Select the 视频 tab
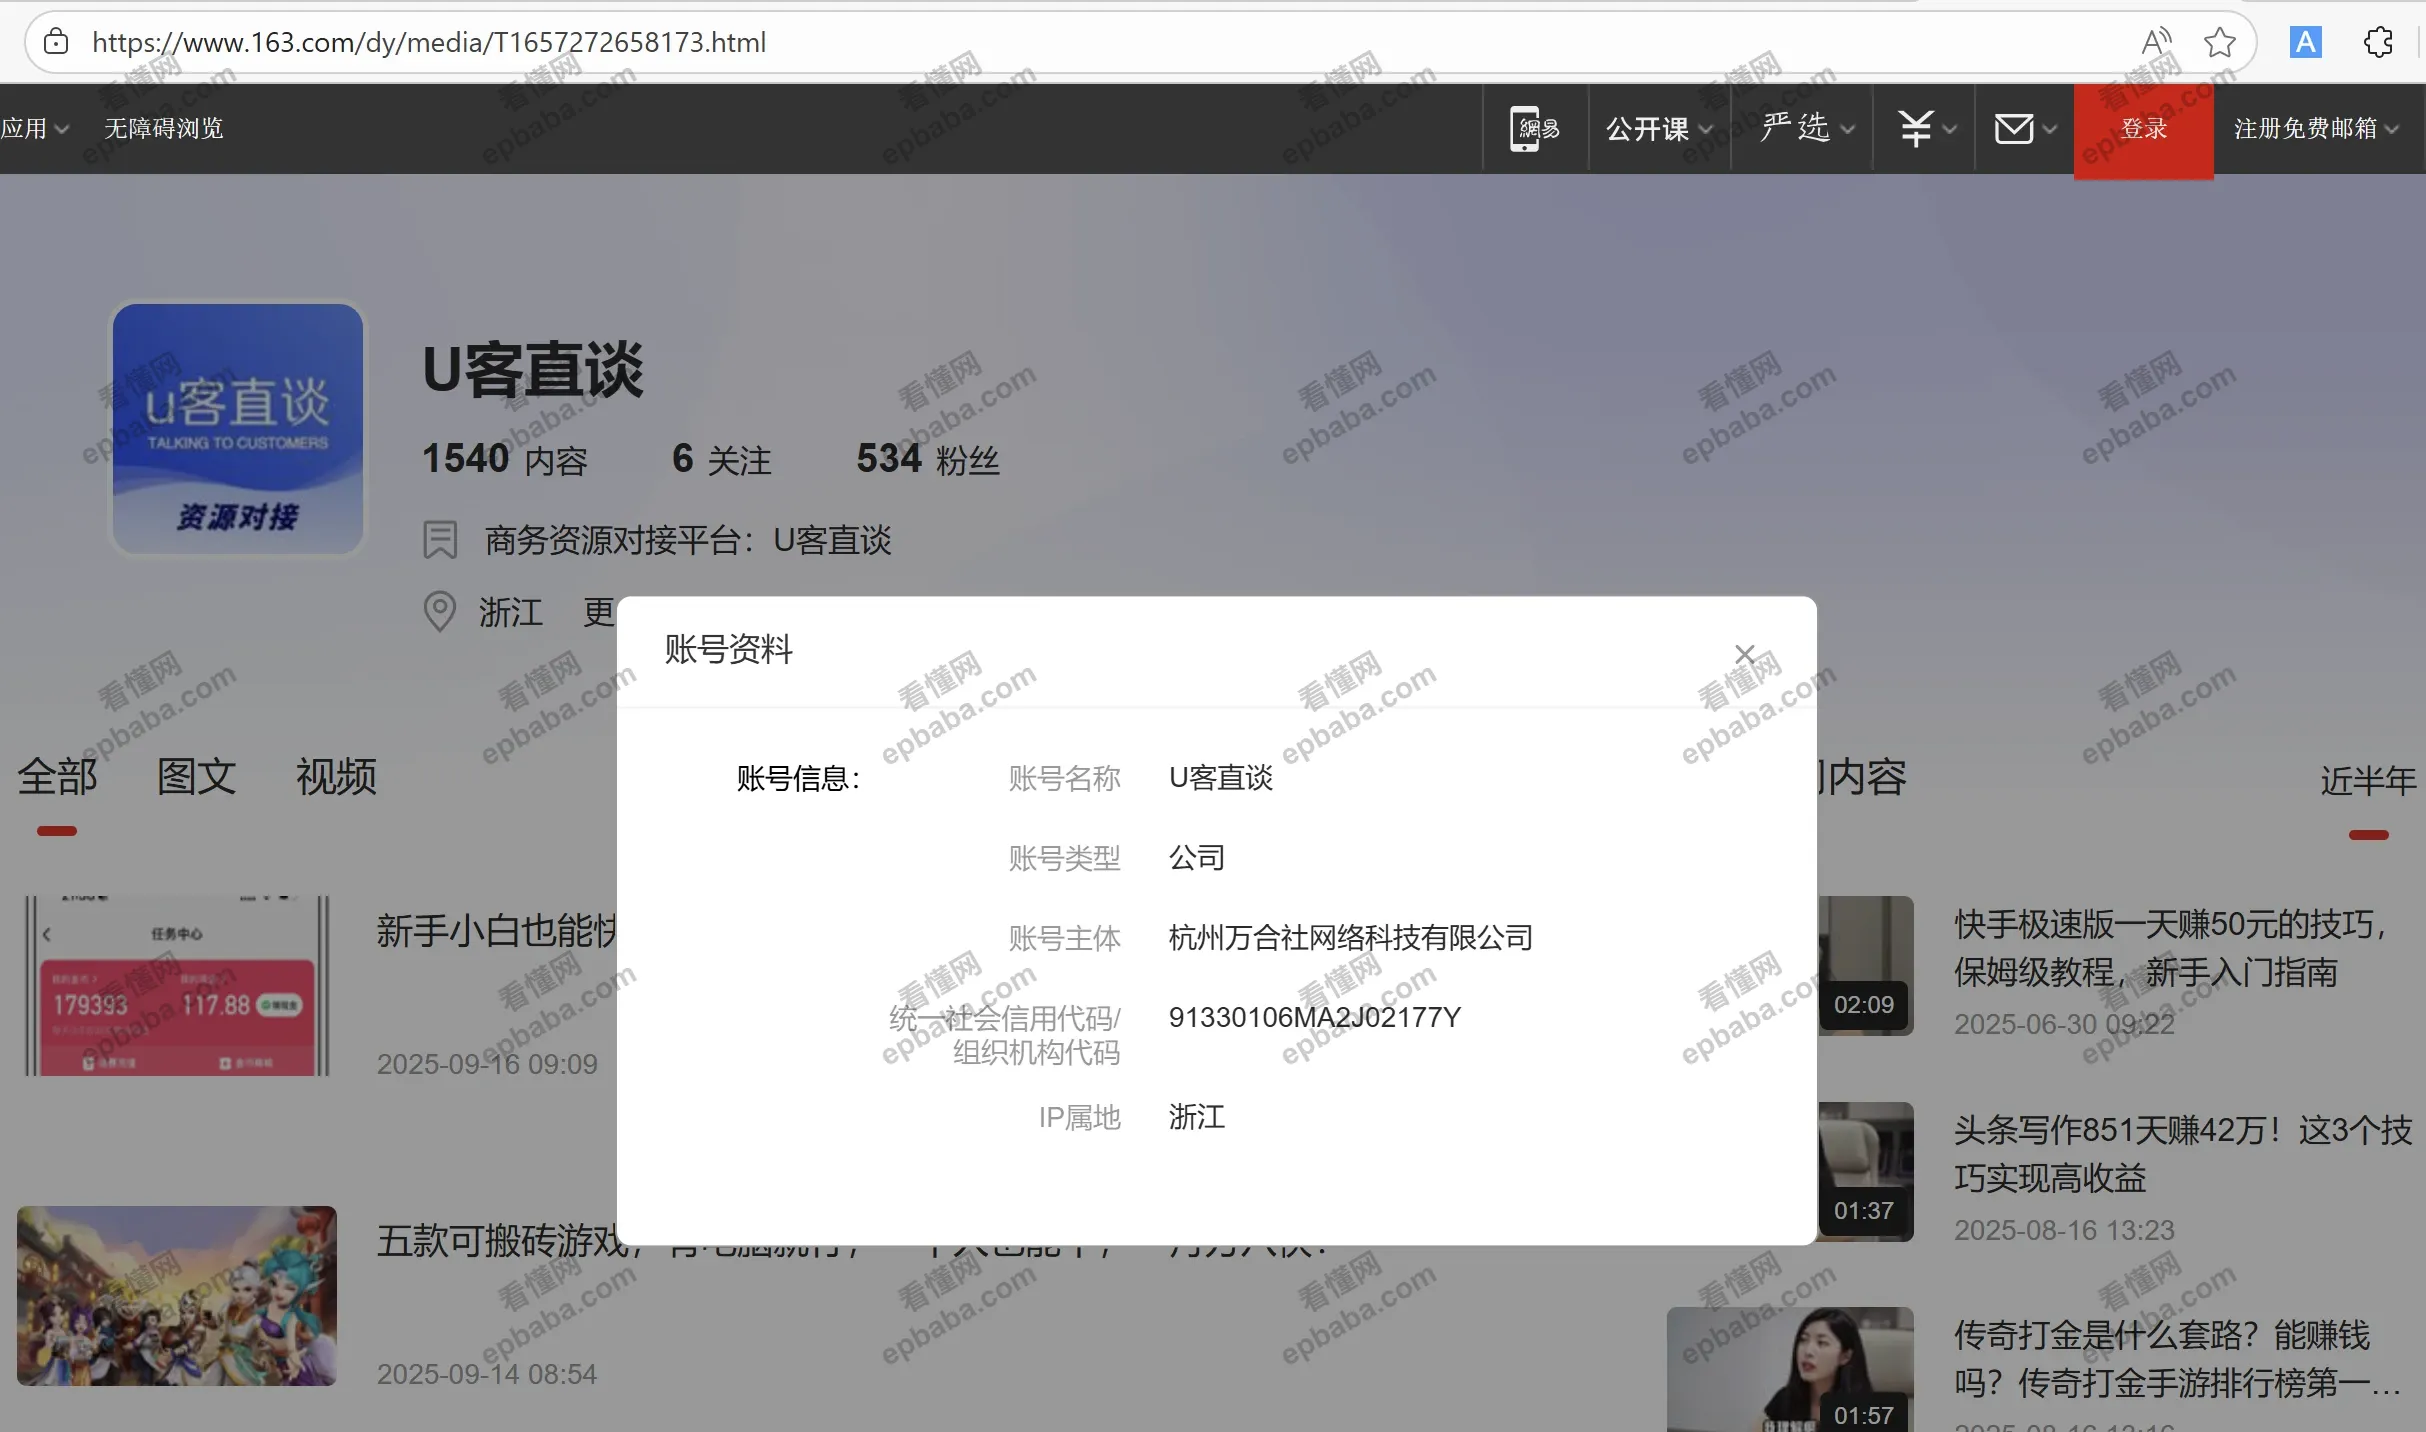The width and height of the screenshot is (2426, 1432). (336, 777)
